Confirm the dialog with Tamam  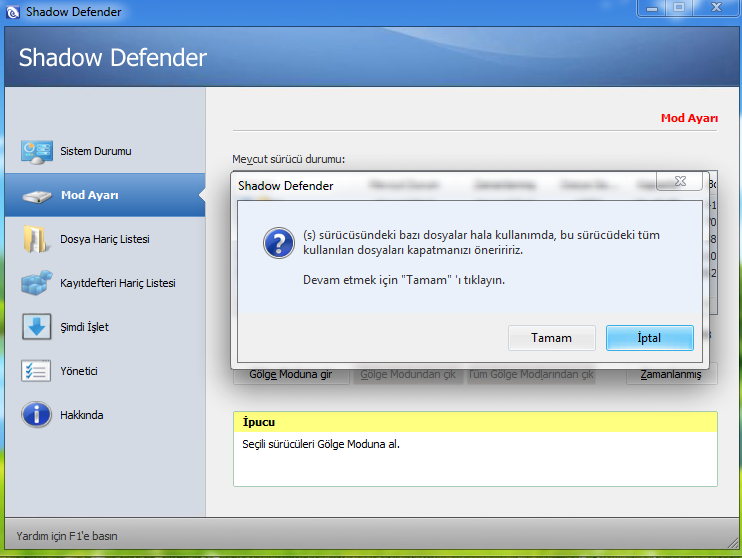pyautogui.click(x=551, y=338)
